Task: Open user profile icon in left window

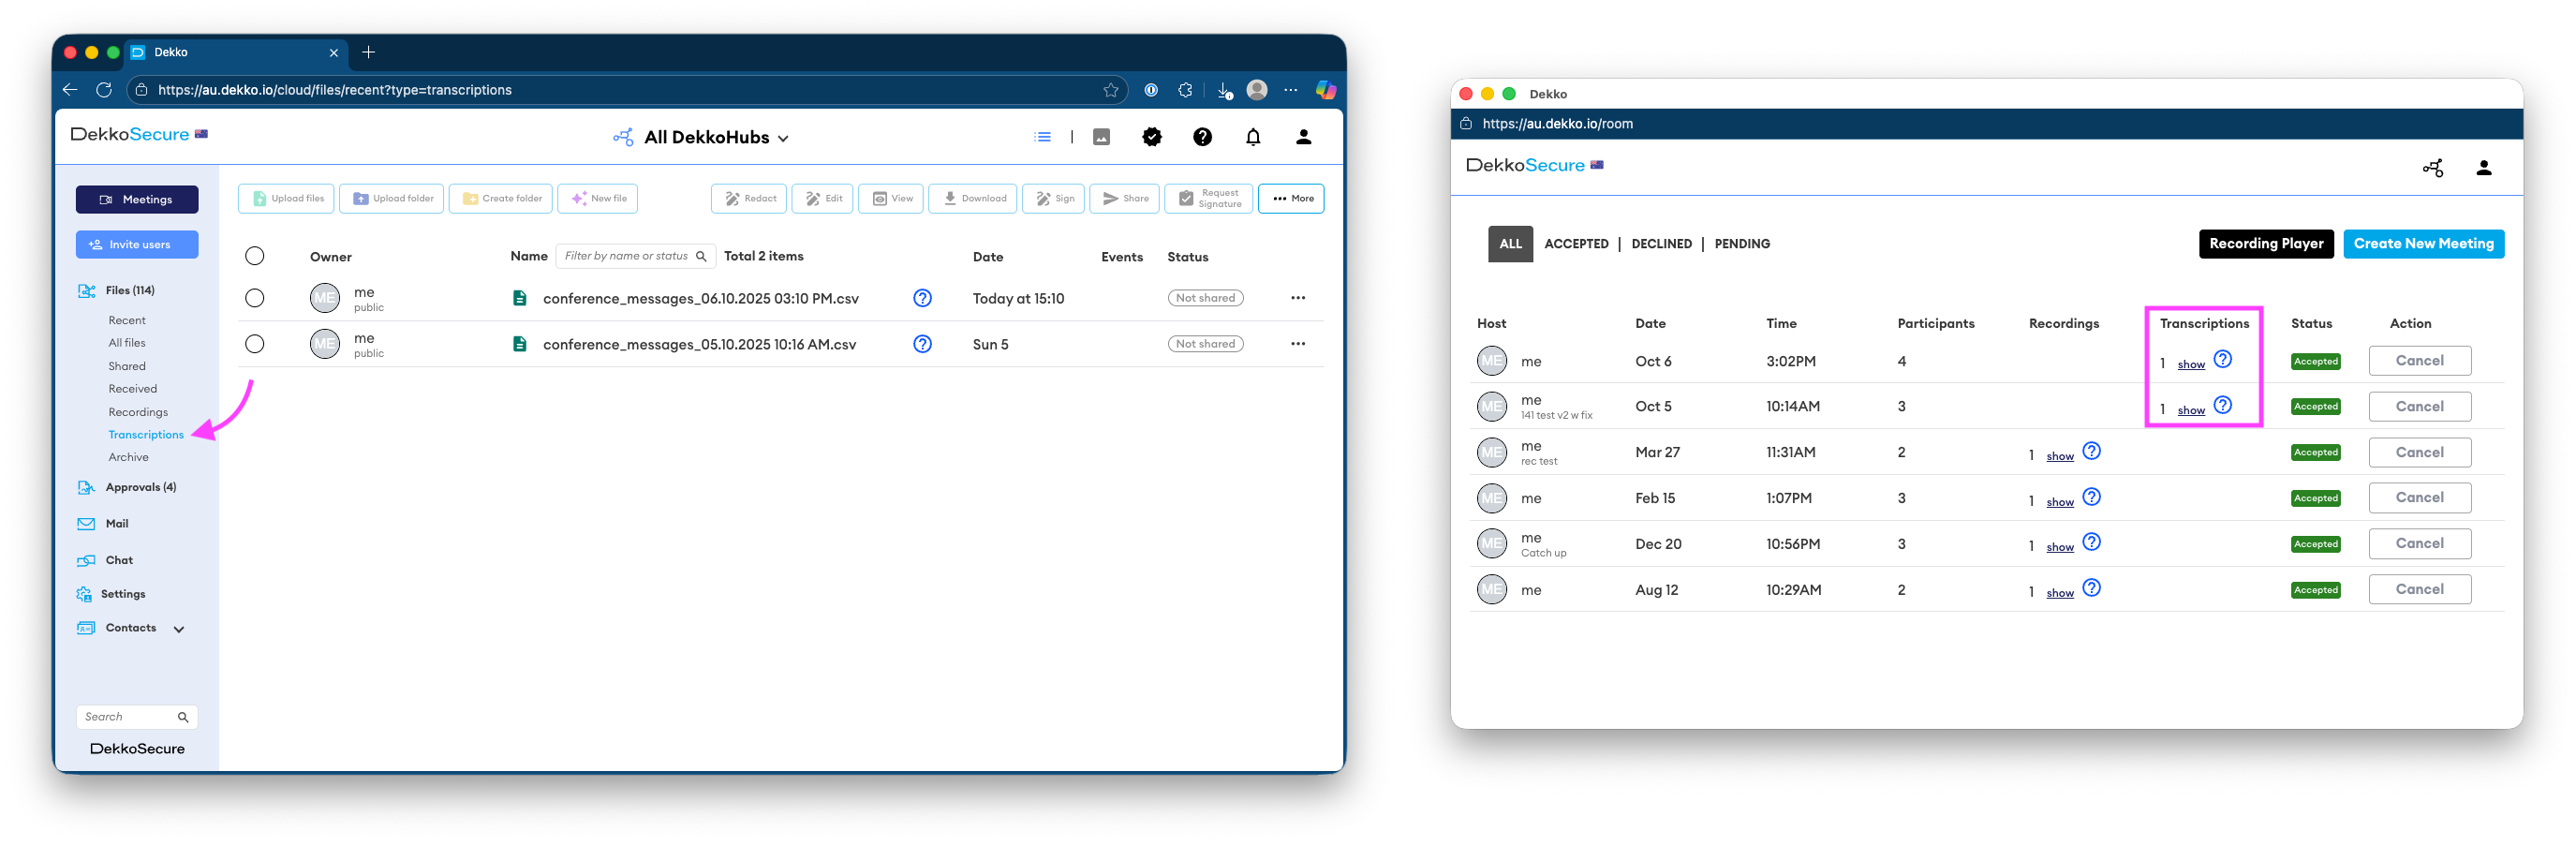Action: pyautogui.click(x=1303, y=137)
